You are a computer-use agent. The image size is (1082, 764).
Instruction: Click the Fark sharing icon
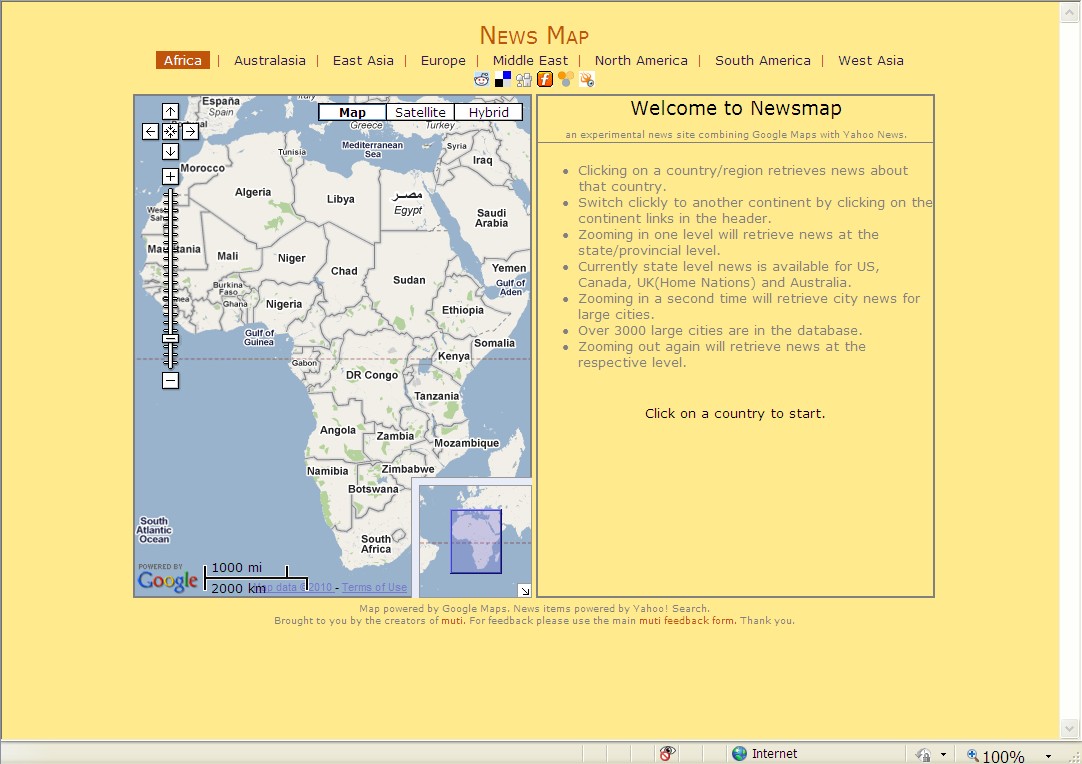[544, 79]
